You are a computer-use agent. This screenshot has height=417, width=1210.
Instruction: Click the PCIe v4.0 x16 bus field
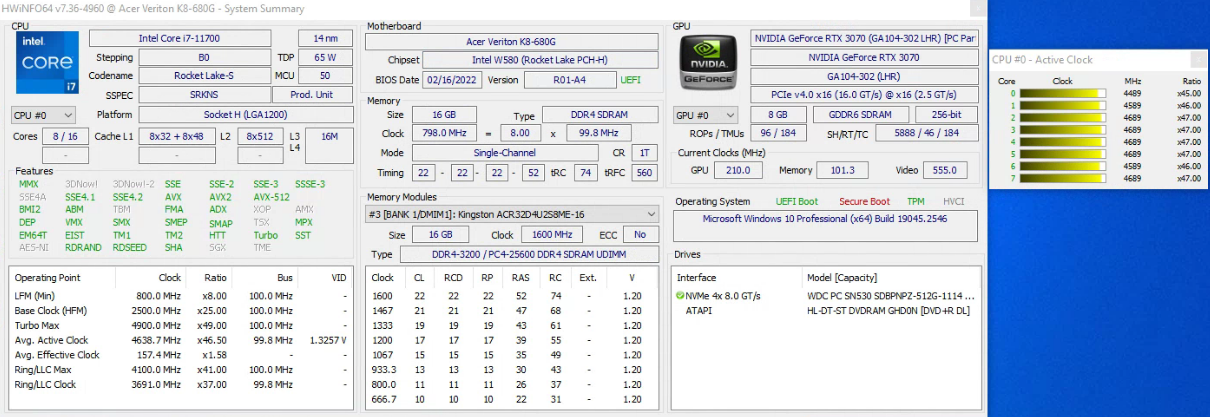864,95
